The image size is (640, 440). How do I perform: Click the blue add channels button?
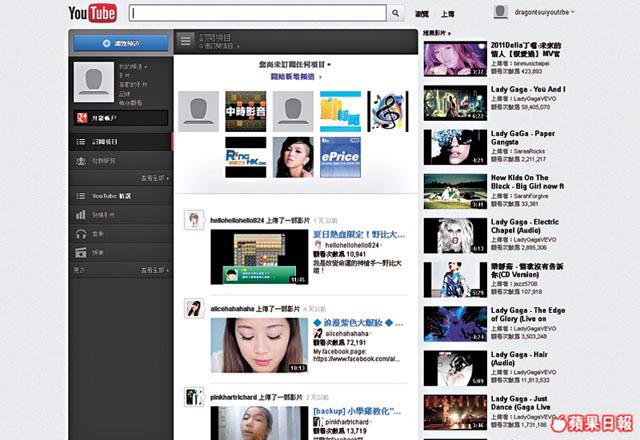pyautogui.click(x=120, y=43)
